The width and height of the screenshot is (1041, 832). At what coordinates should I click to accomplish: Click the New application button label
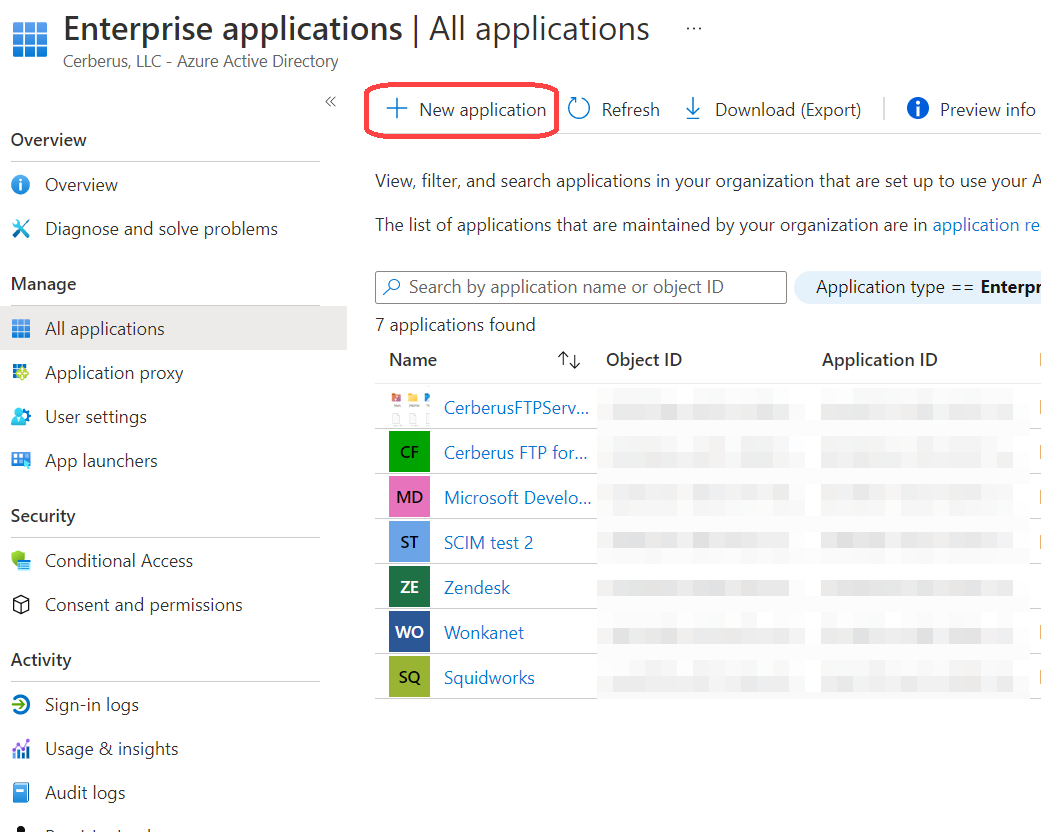(483, 110)
